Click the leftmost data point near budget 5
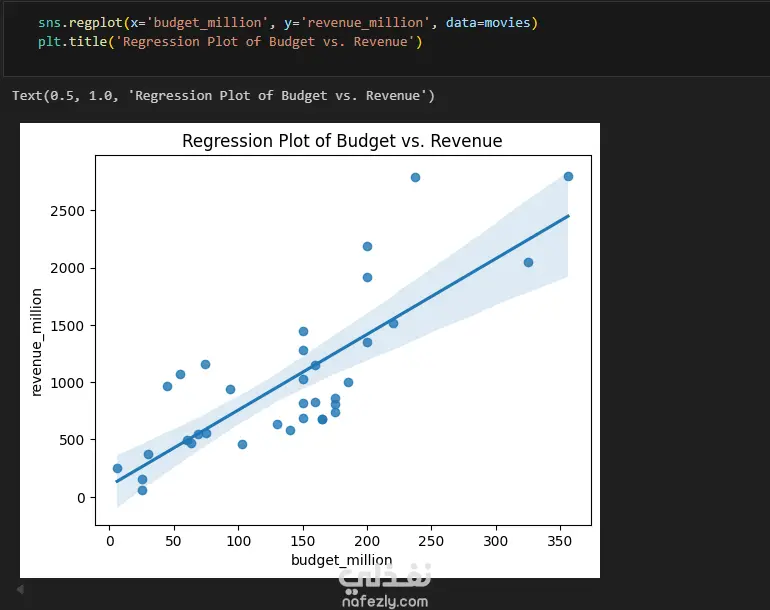 (x=117, y=468)
